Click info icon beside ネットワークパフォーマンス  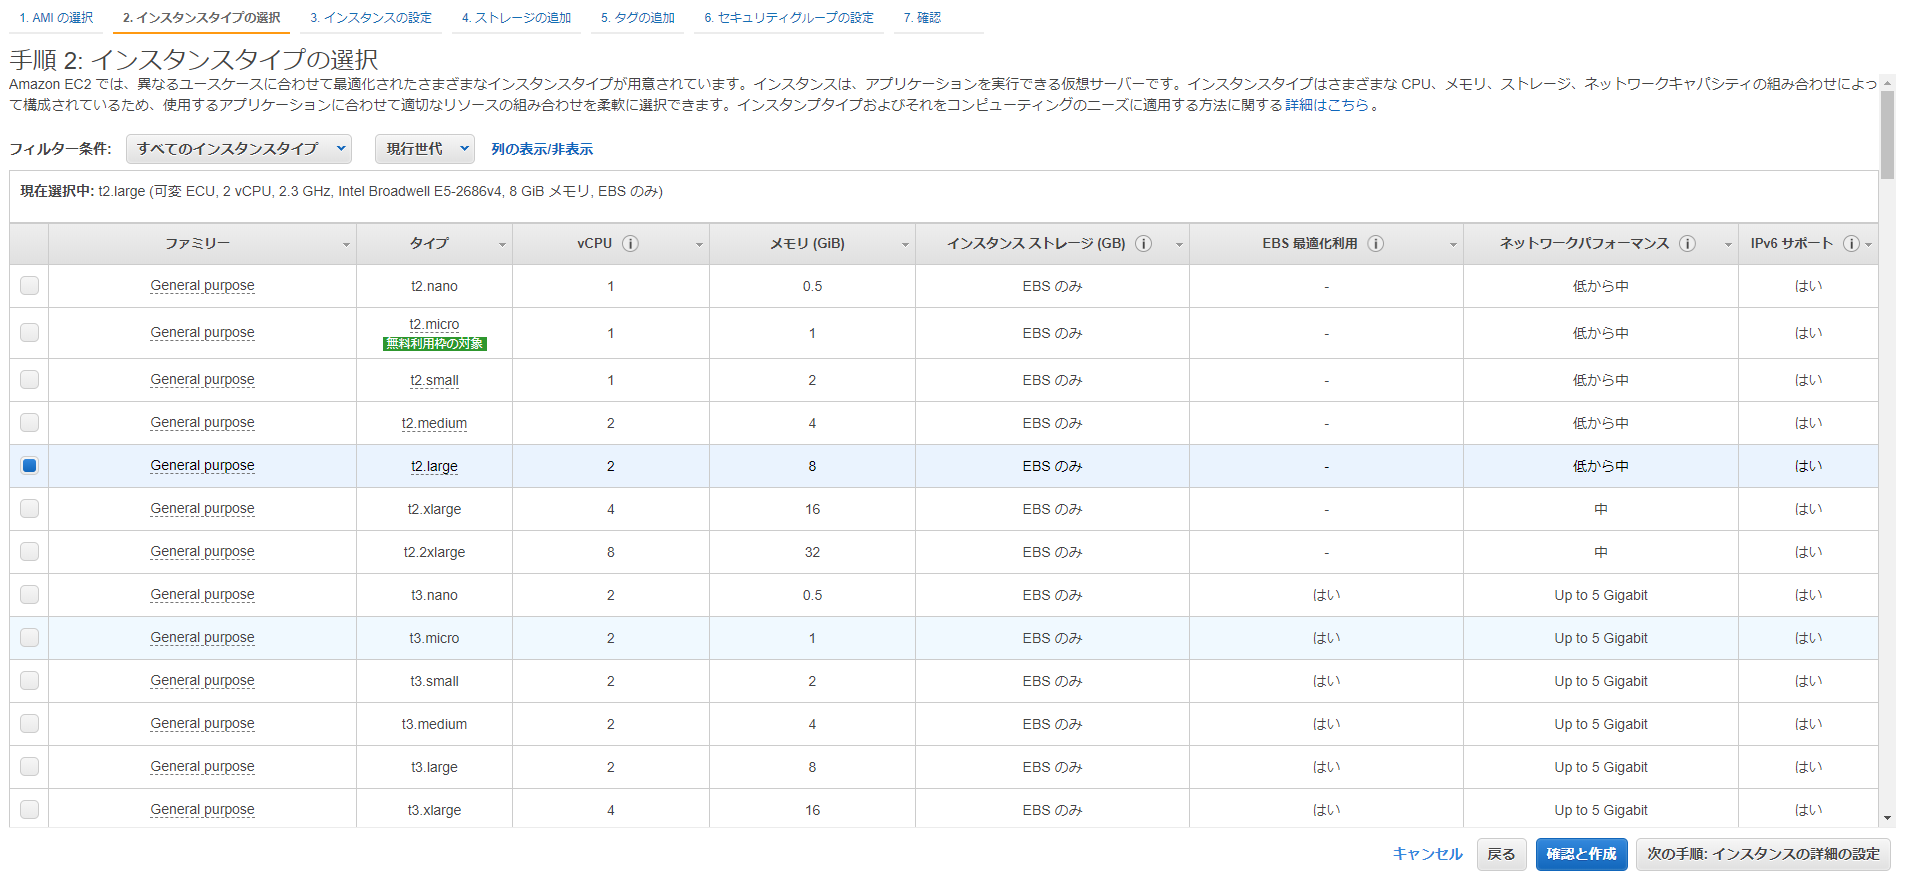1687,244
